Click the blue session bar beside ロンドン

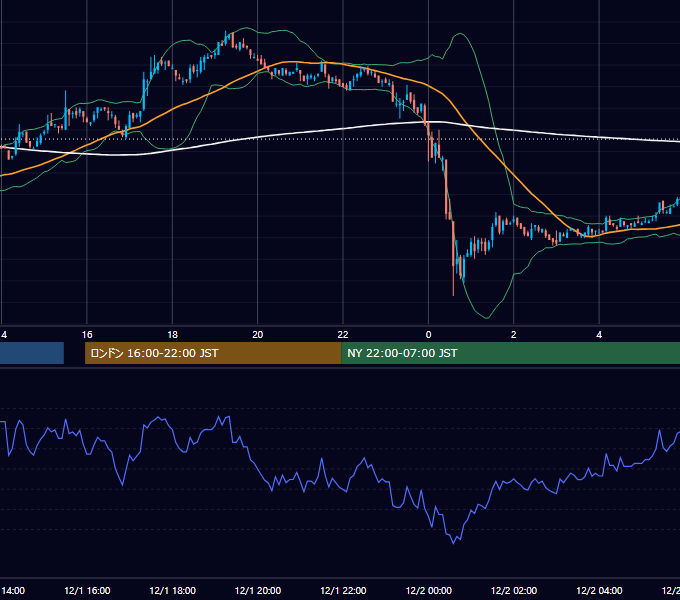tap(32, 353)
